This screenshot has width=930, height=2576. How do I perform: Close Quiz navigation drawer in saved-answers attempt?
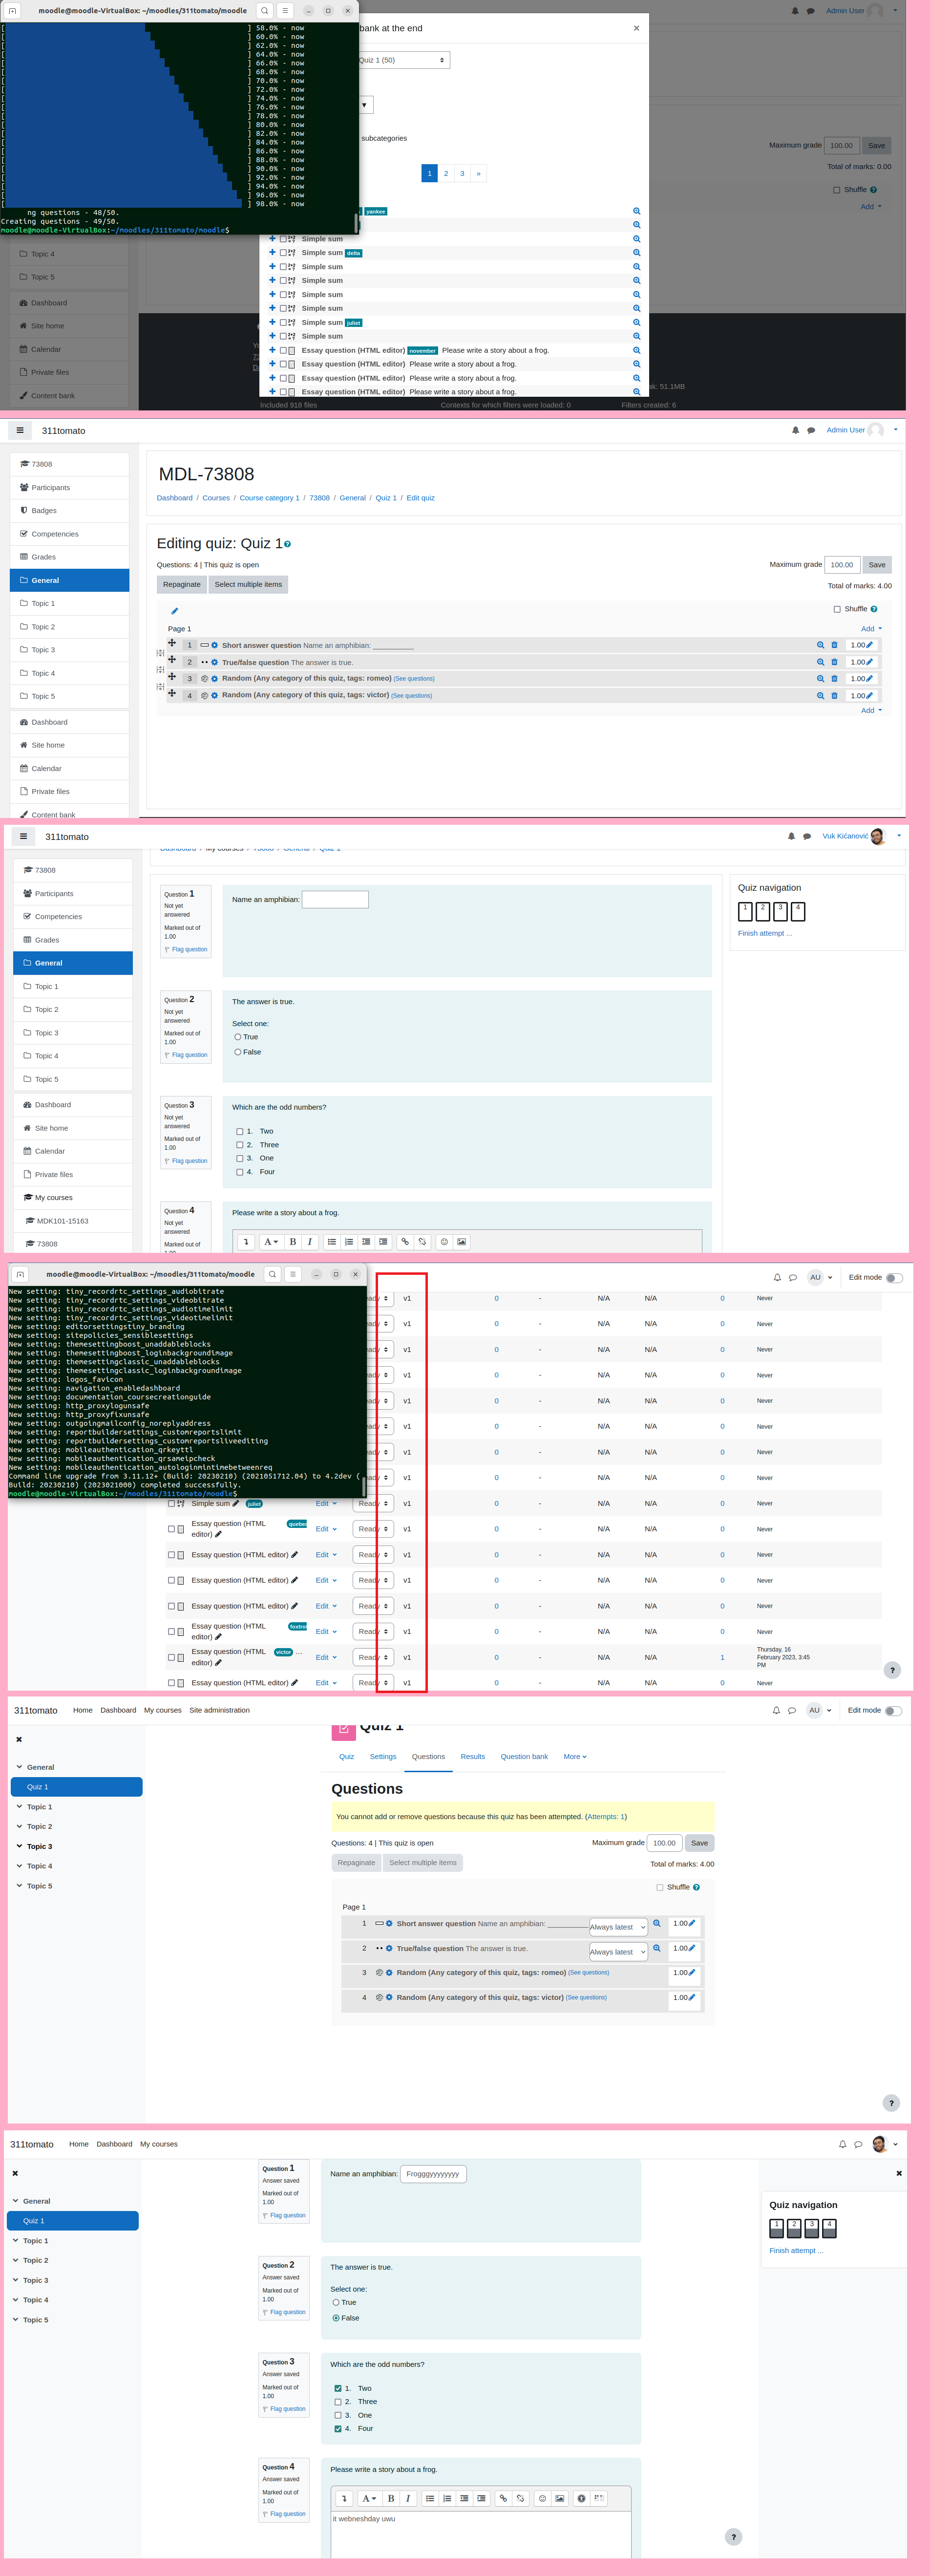point(899,2173)
